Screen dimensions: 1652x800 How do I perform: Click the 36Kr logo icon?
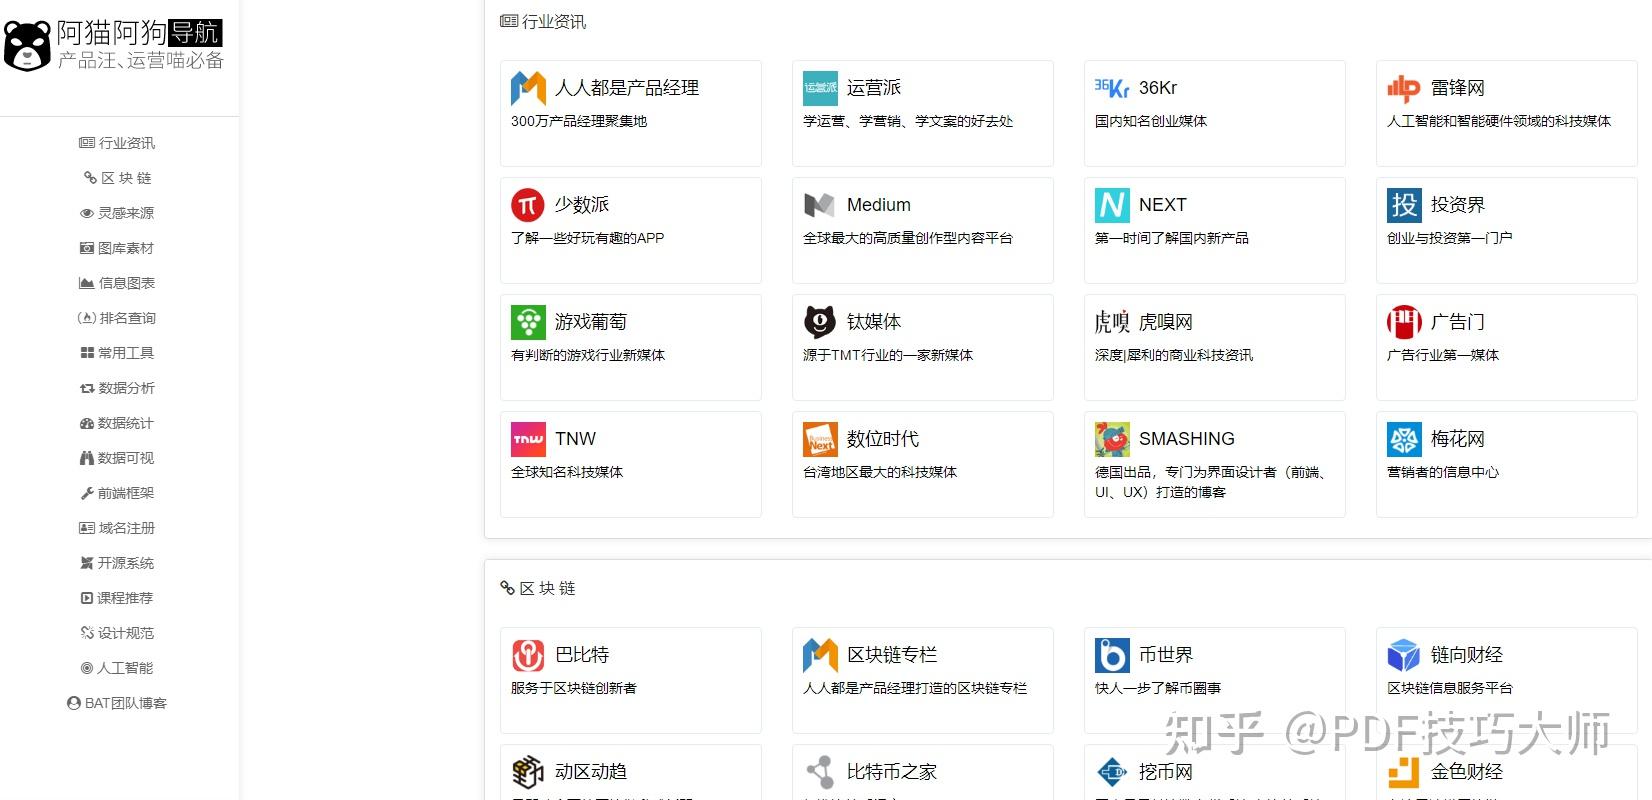(x=1112, y=88)
